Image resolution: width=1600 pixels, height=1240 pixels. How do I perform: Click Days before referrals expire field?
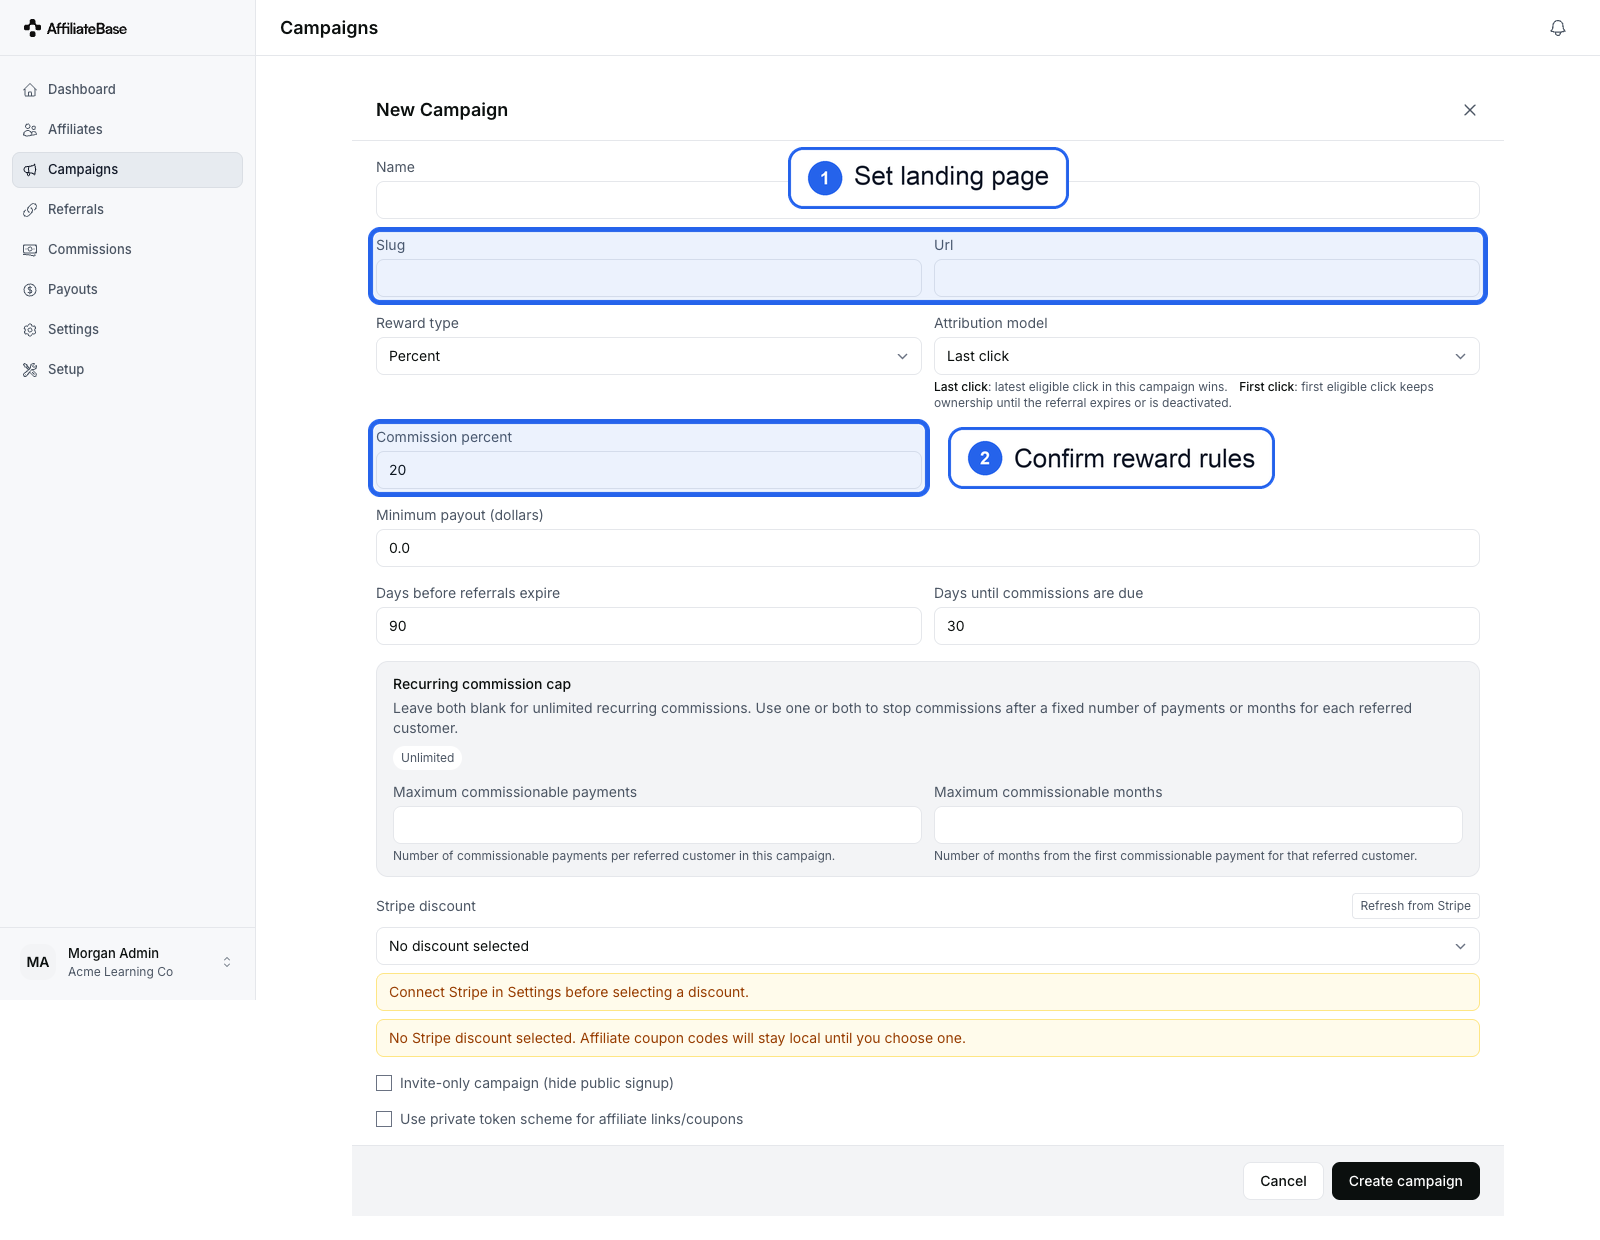point(649,626)
